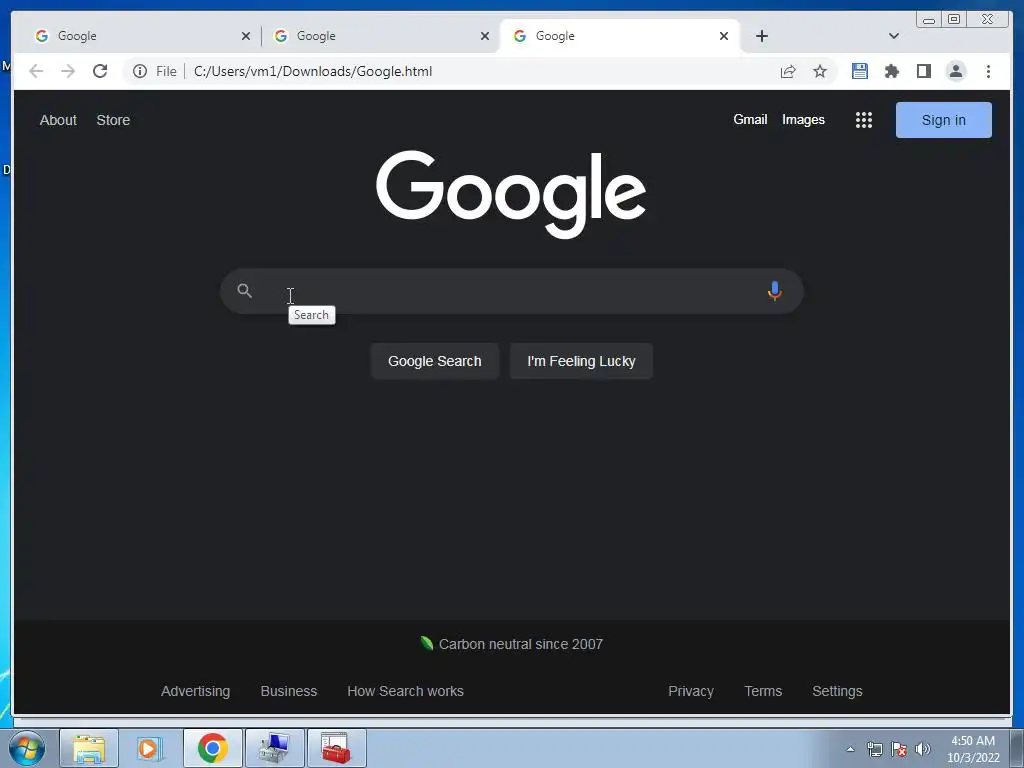Open a new tab with plus button
Viewport: 1024px width, 768px height.
761,36
